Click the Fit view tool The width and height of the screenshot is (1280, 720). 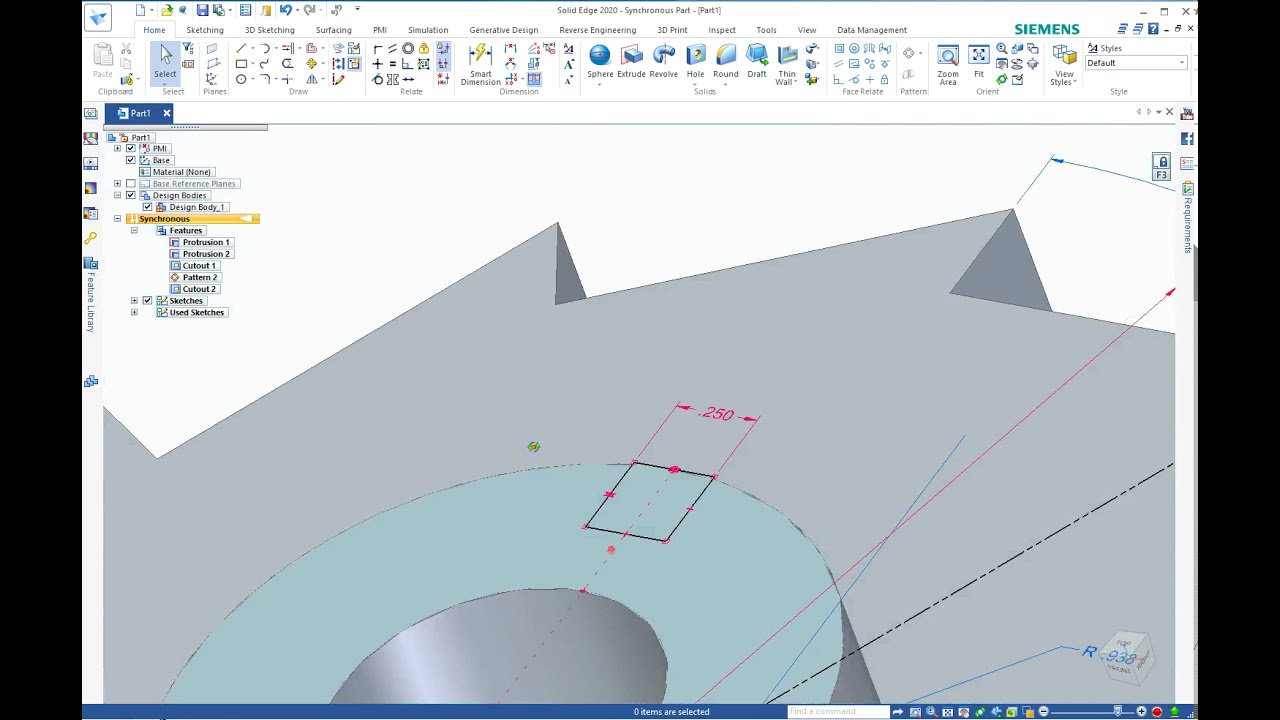pos(979,61)
